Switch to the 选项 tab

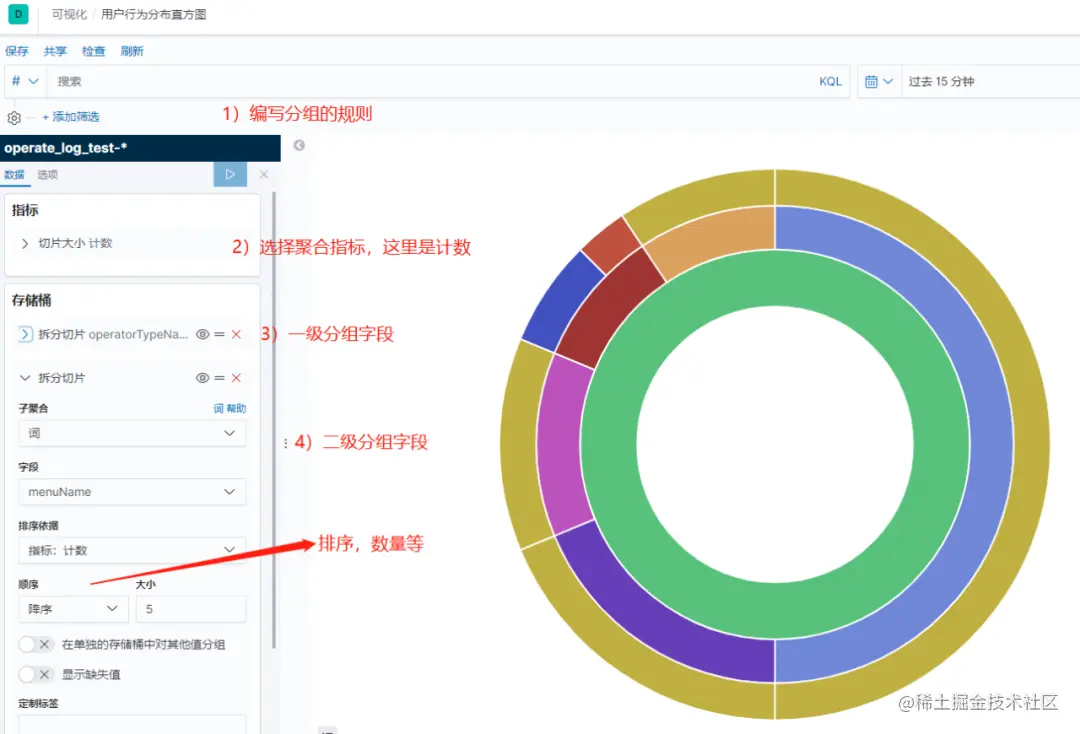click(x=48, y=175)
